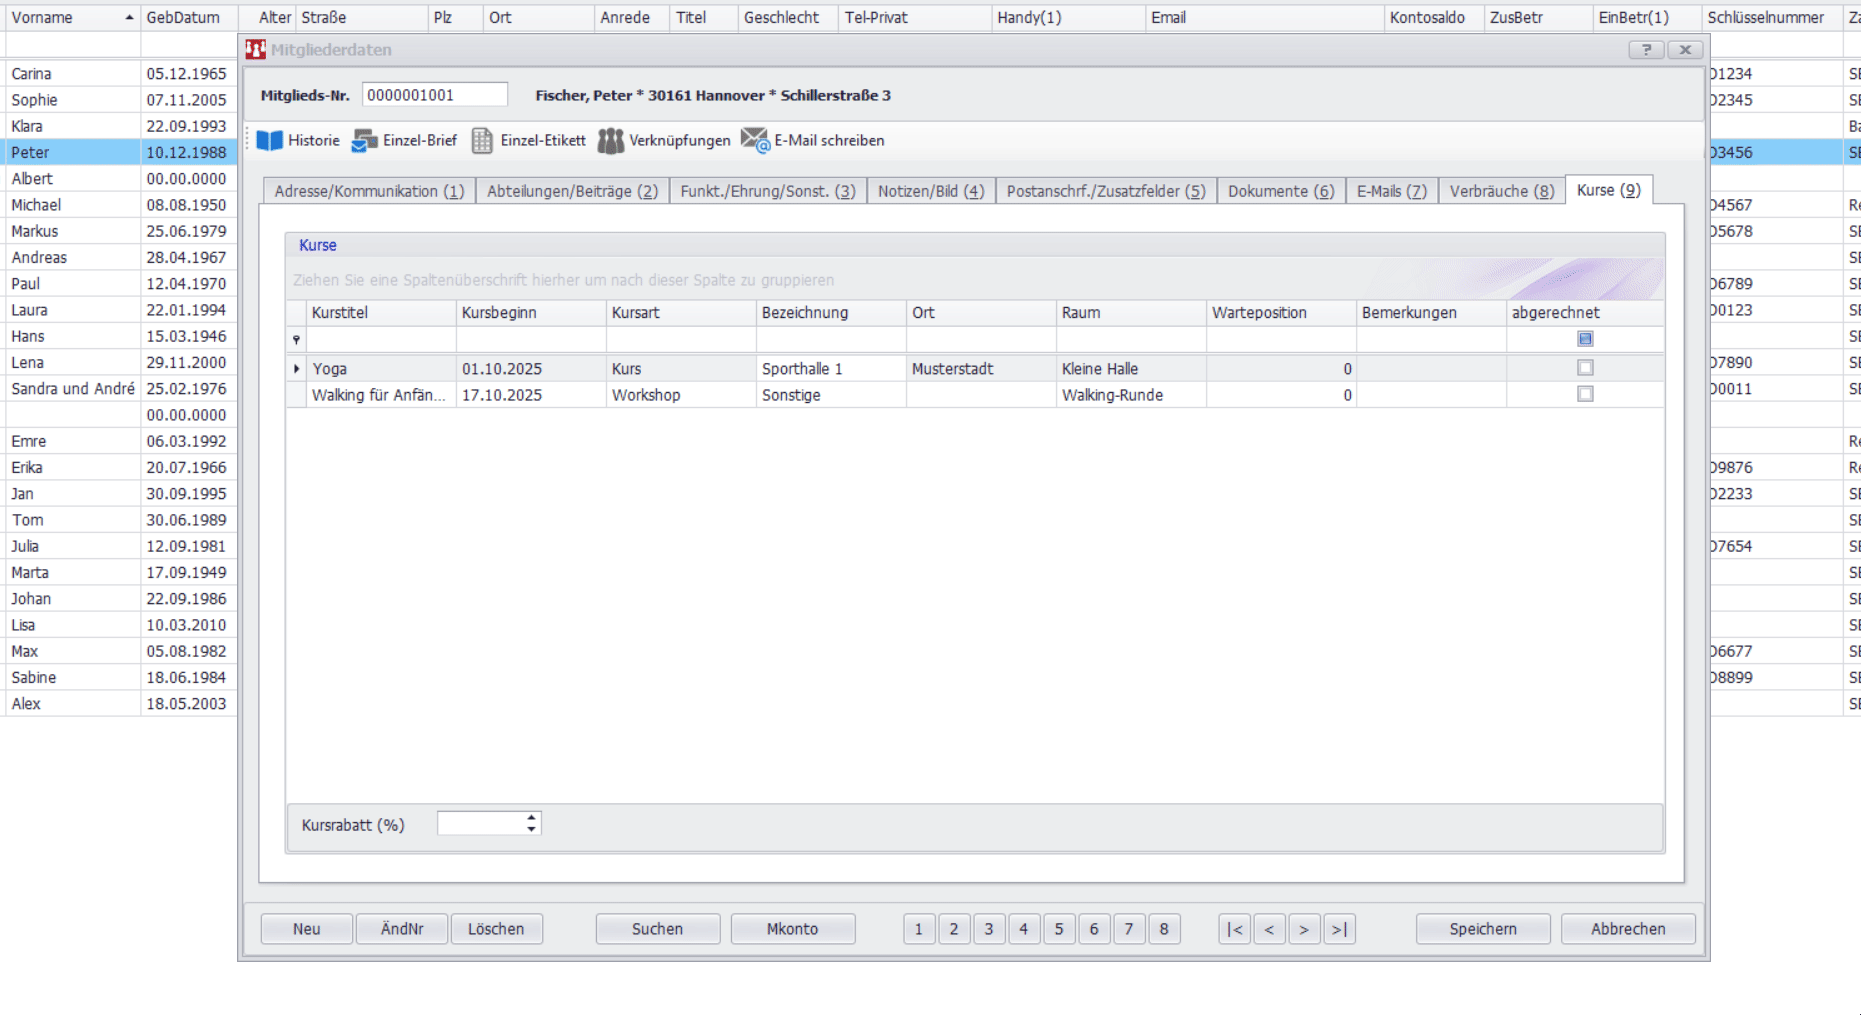Jump to last record navigation button

point(1339,929)
